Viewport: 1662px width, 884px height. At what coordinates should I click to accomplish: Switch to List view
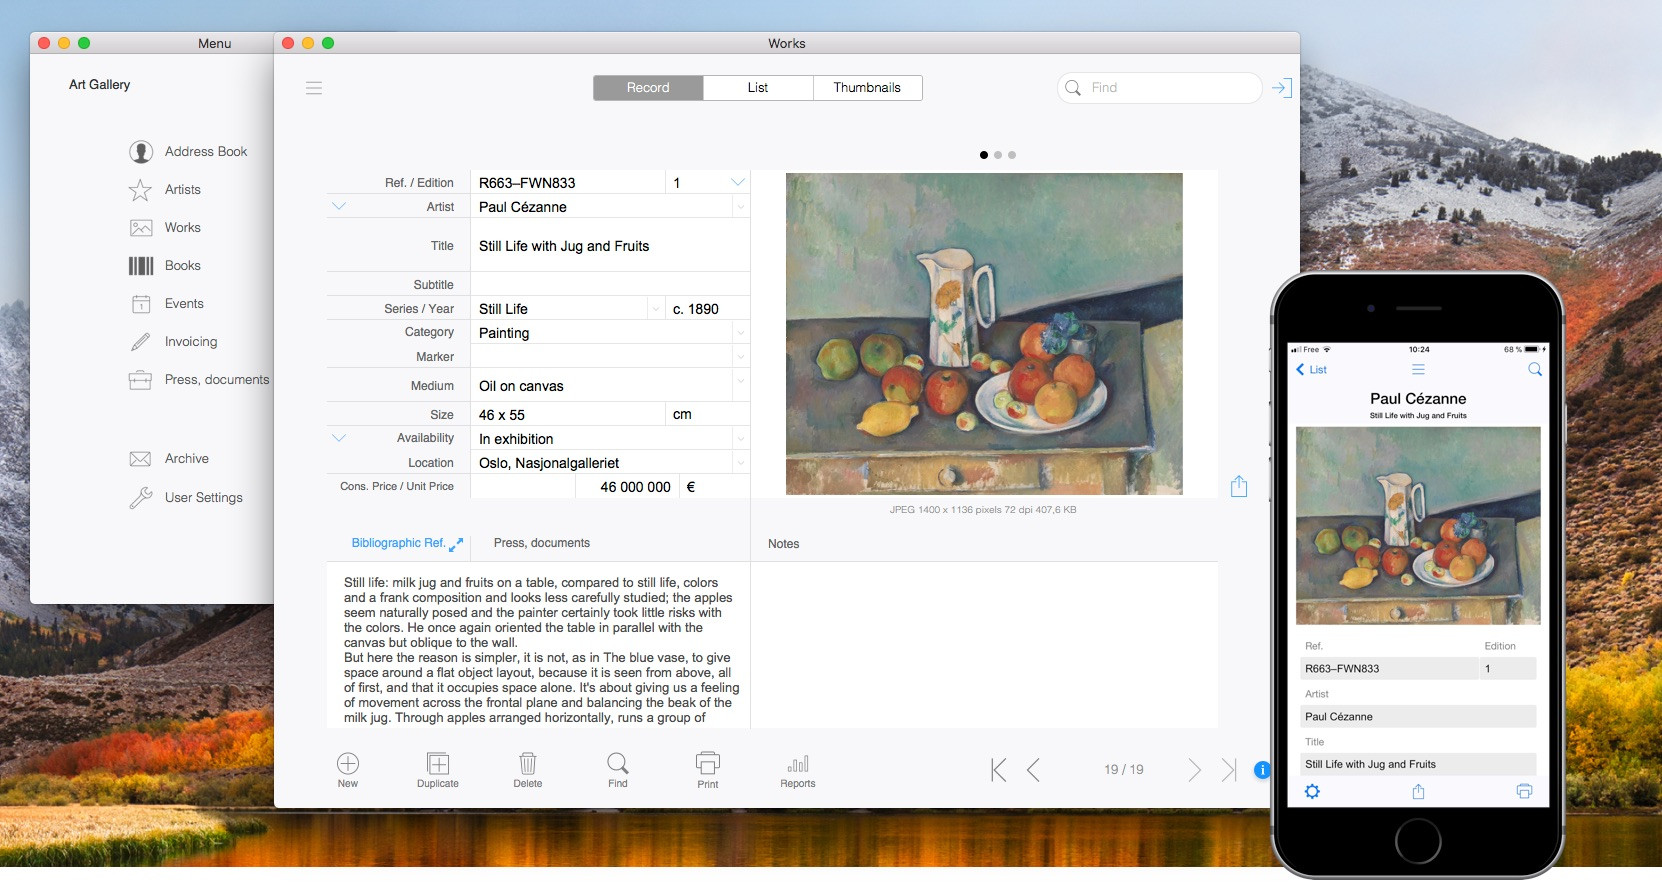pyautogui.click(x=758, y=88)
